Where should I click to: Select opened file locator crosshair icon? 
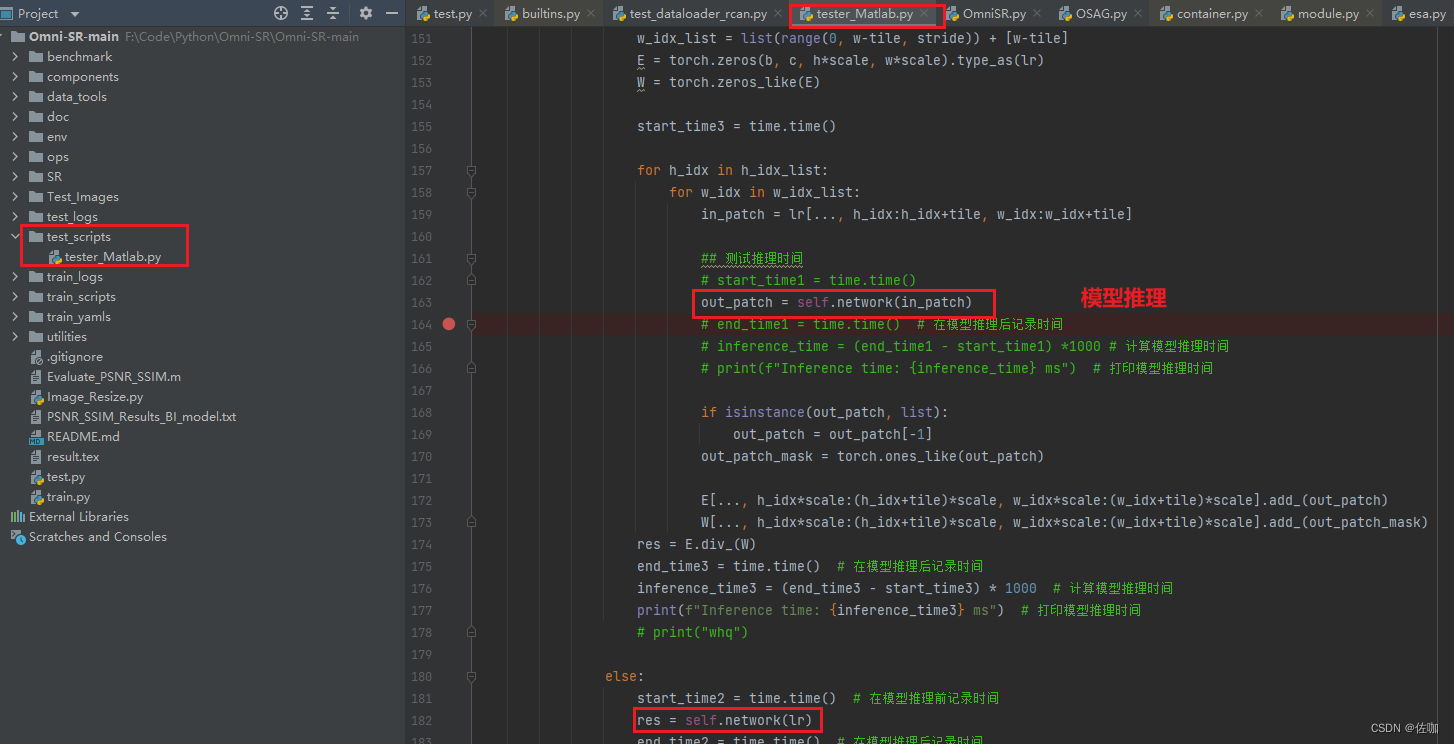281,13
